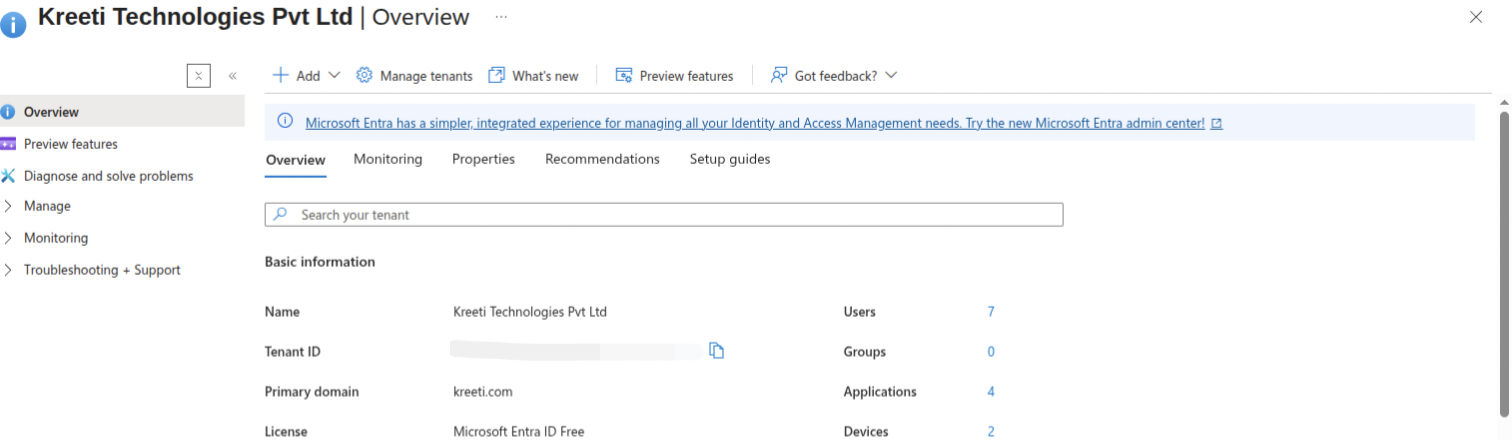This screenshot has height=440, width=1512.
Task: Click the plus icon of Add
Action: pos(281,75)
